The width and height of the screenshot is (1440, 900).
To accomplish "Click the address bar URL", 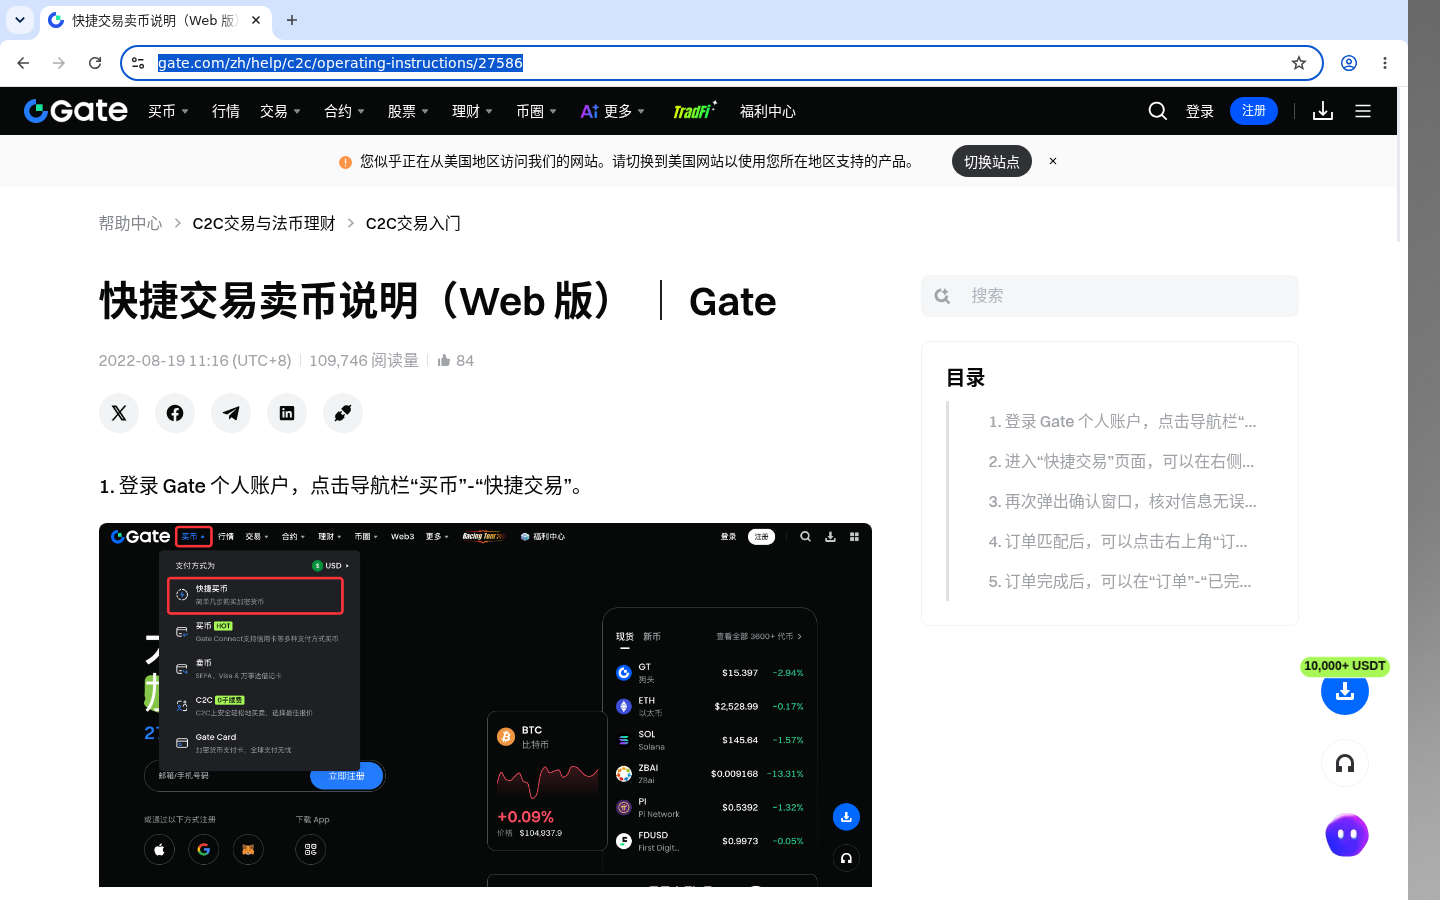I will tap(340, 63).
